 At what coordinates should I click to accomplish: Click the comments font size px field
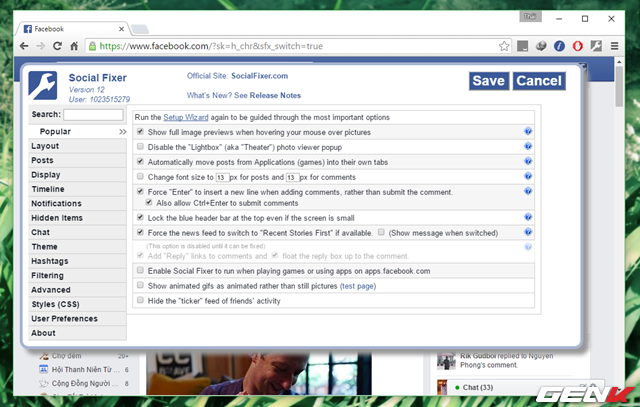click(292, 177)
